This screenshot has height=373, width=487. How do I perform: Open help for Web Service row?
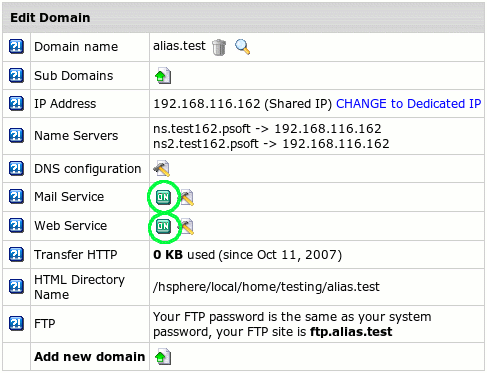tap(16, 225)
